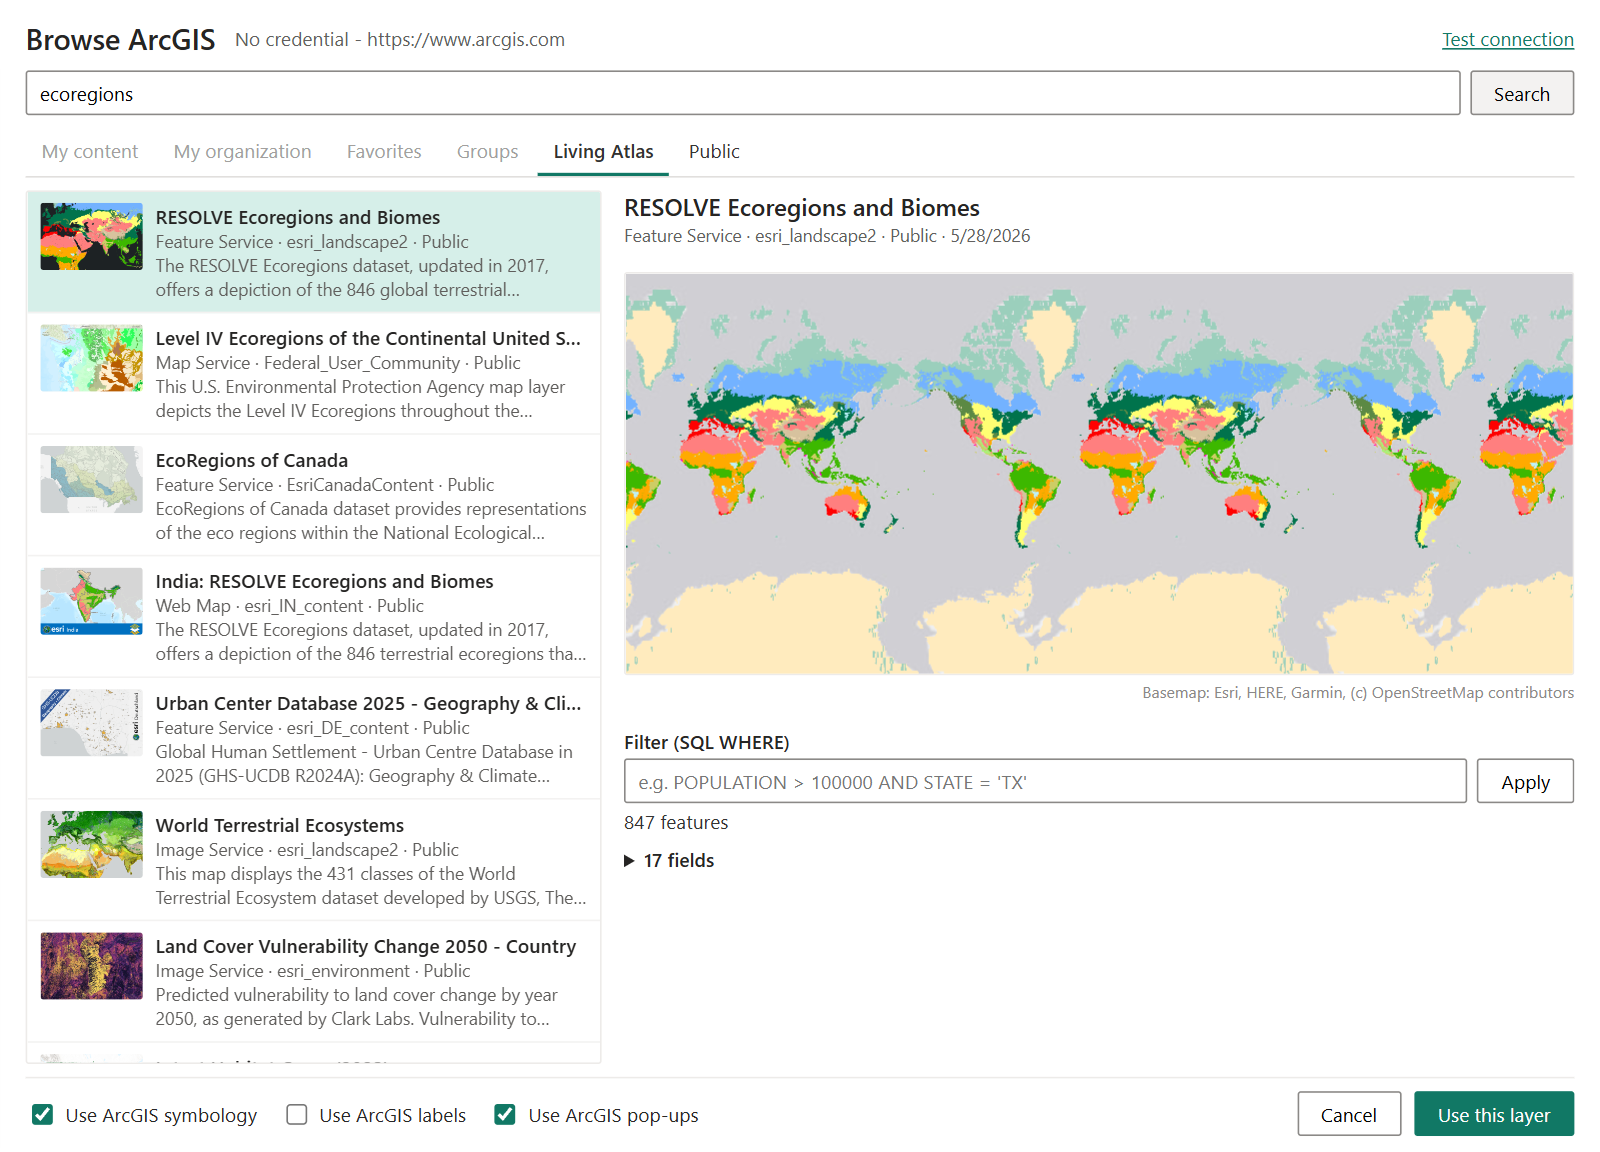1600x1152 pixels.
Task: Switch to My content tab
Action: [x=90, y=152]
